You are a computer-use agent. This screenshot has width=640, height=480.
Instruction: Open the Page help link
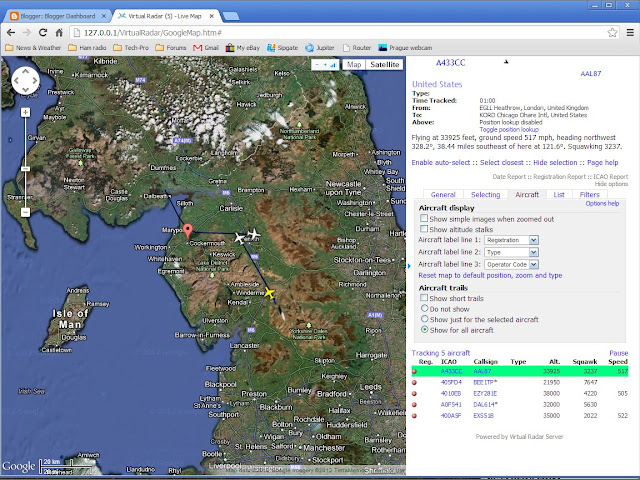pyautogui.click(x=602, y=162)
